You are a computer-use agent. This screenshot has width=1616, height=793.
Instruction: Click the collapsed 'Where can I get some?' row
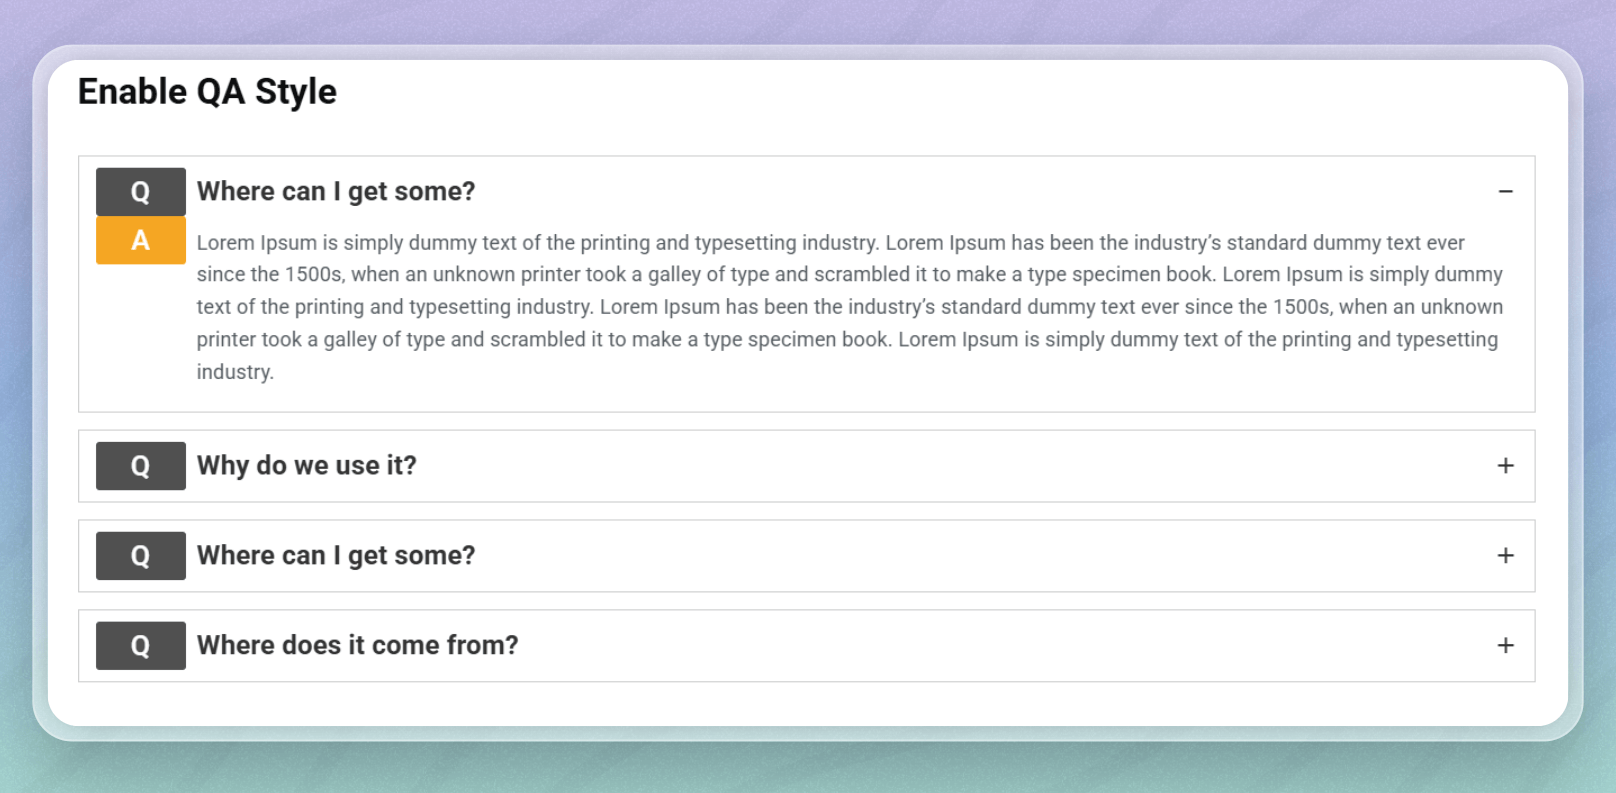336,556
